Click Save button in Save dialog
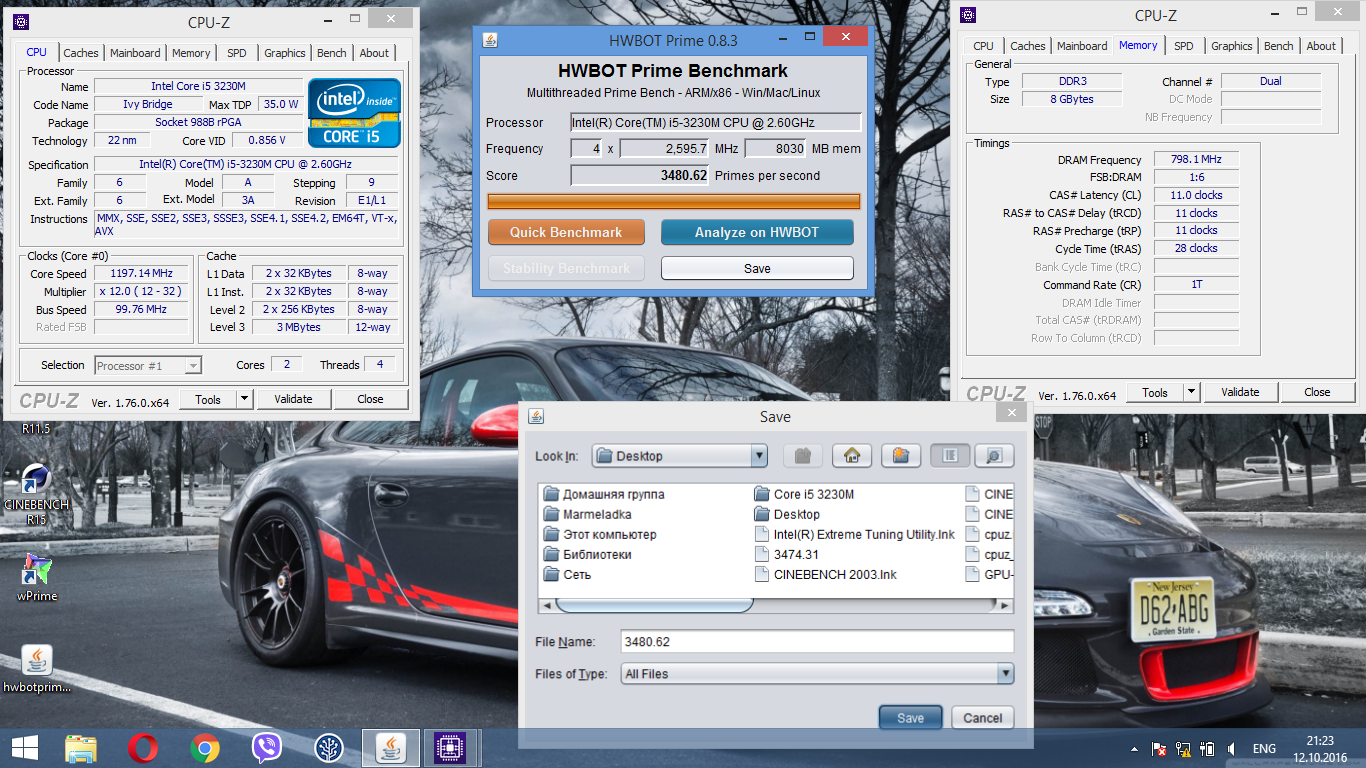Viewport: 1366px width, 768px height. click(x=910, y=718)
